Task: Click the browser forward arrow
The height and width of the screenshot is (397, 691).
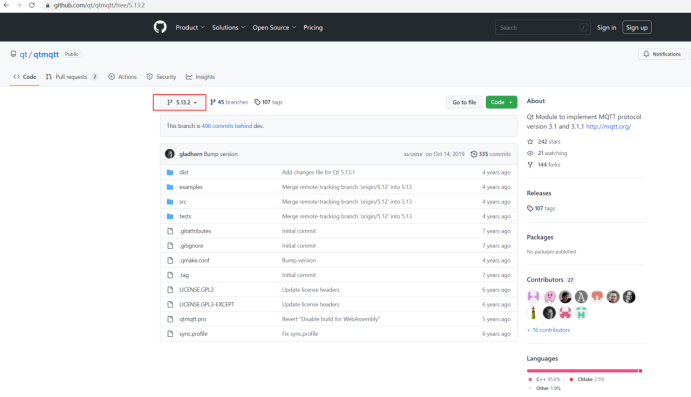Action: click(x=19, y=5)
